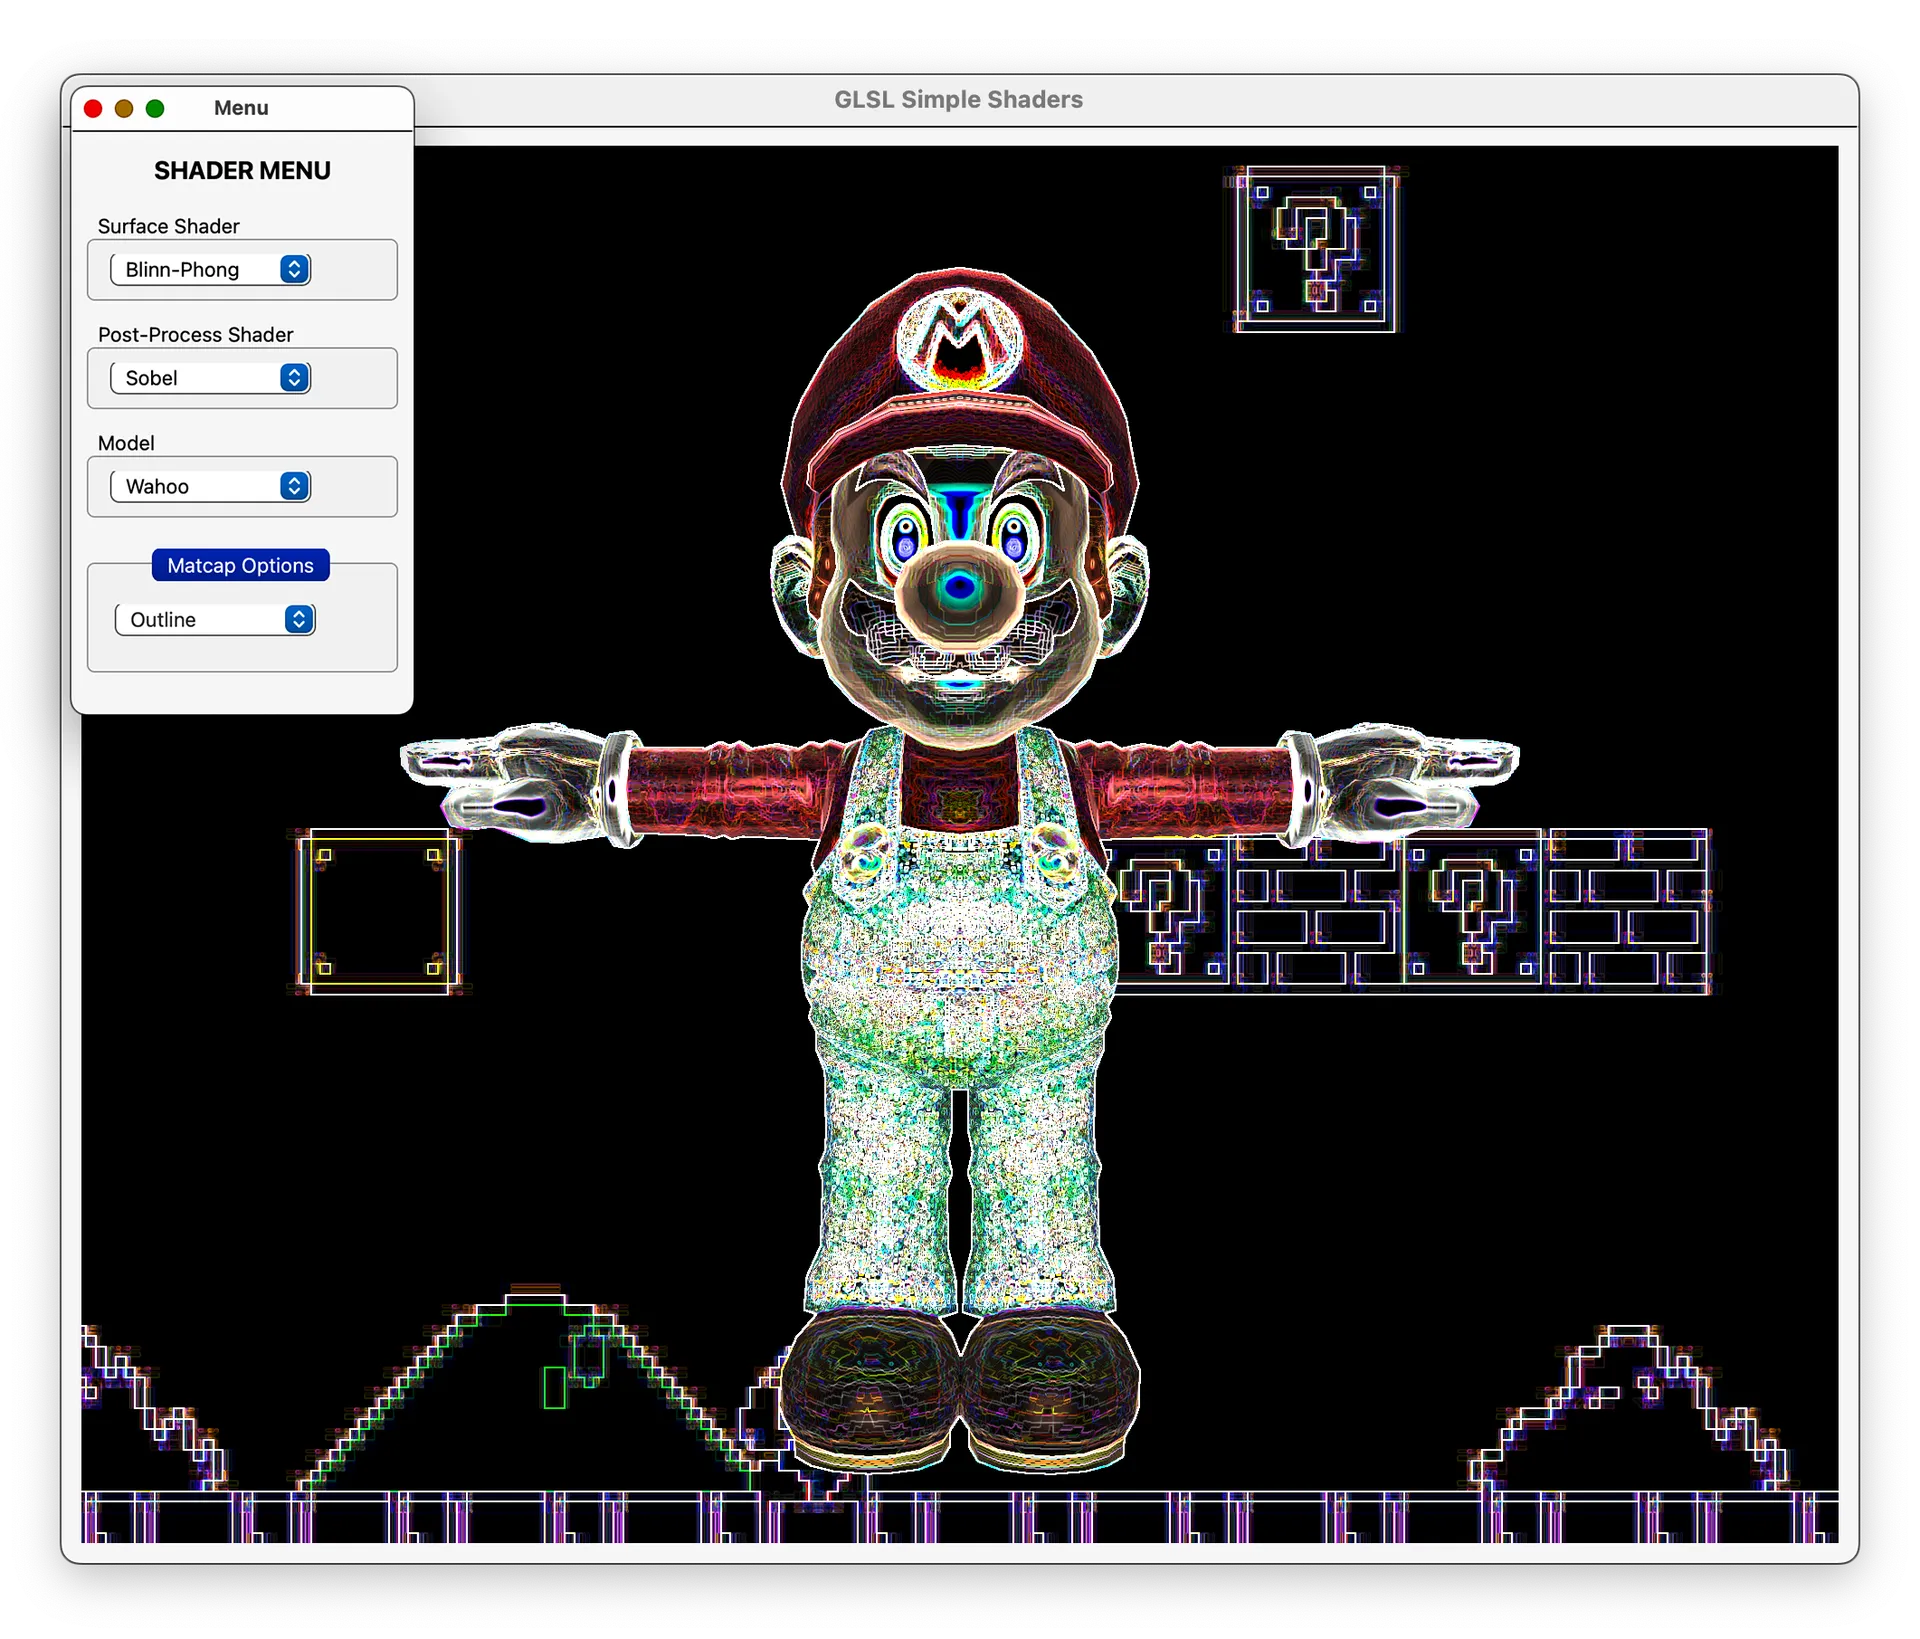
Task: Click the yellow minimize button on Menu window
Action: [x=124, y=108]
